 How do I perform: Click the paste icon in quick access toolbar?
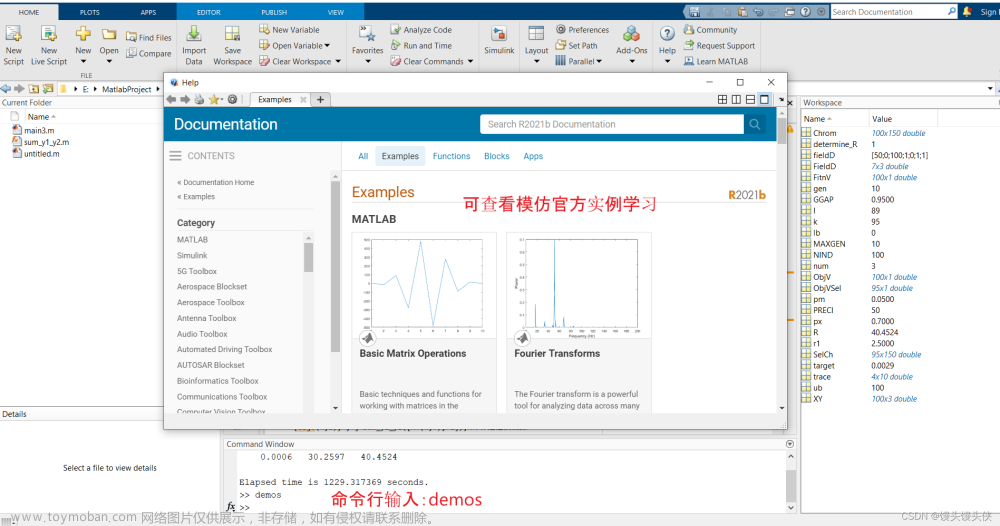(742, 11)
